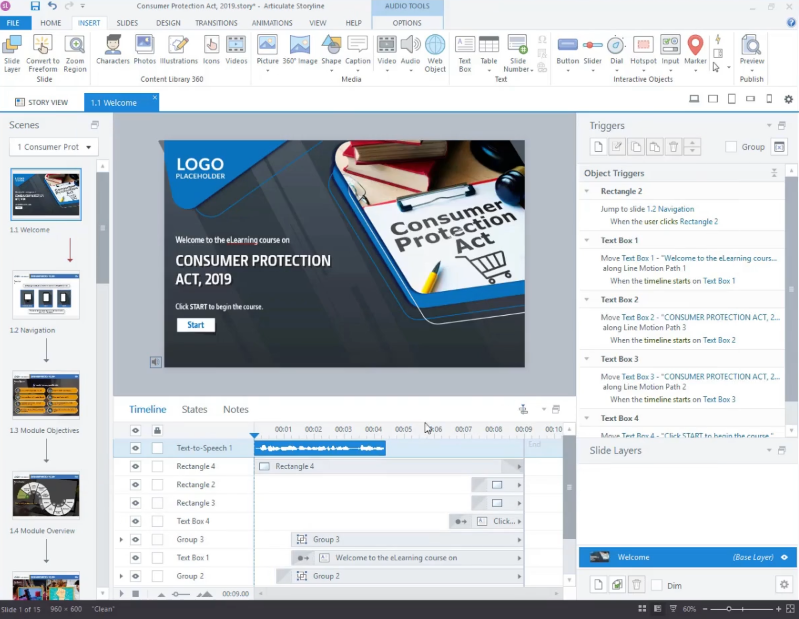Switch to the DESIGN ribbon tab
Viewport: 799px width, 619px height.
[x=168, y=23]
